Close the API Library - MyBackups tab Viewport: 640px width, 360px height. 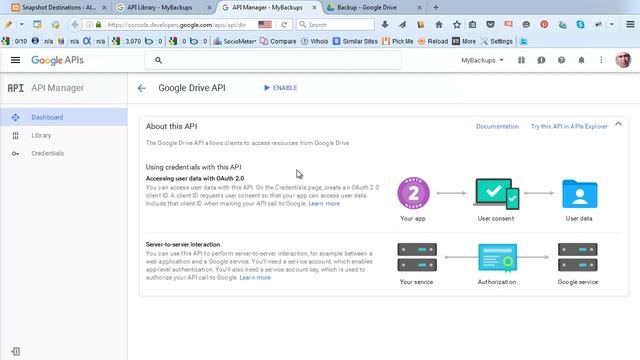coord(209,7)
